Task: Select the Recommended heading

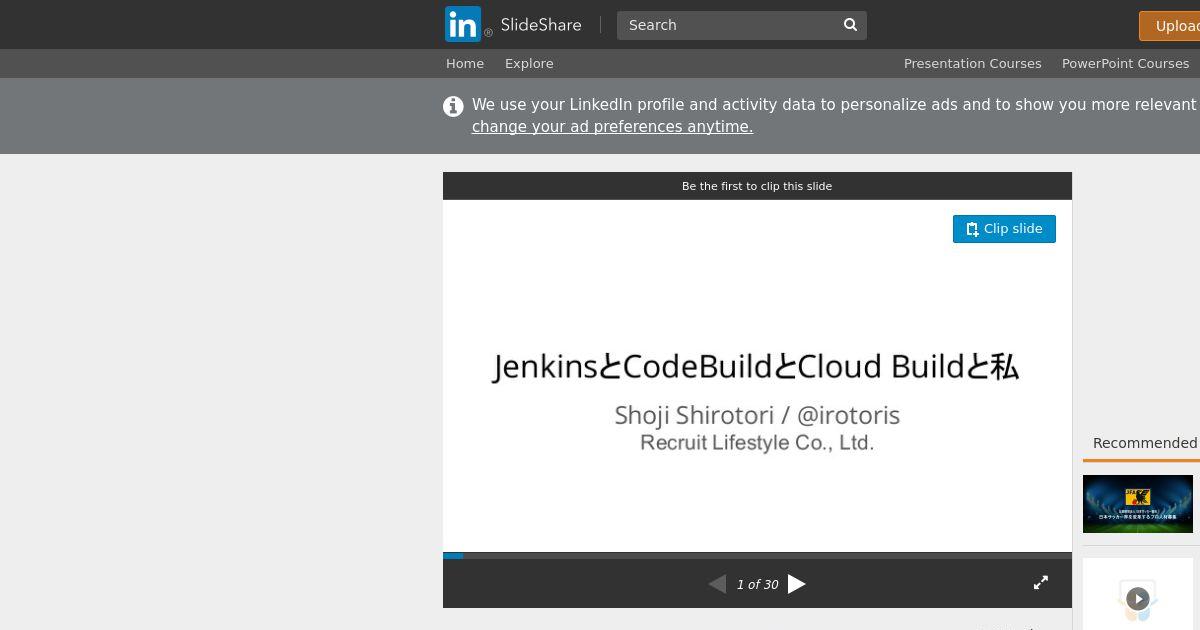Action: [1145, 443]
